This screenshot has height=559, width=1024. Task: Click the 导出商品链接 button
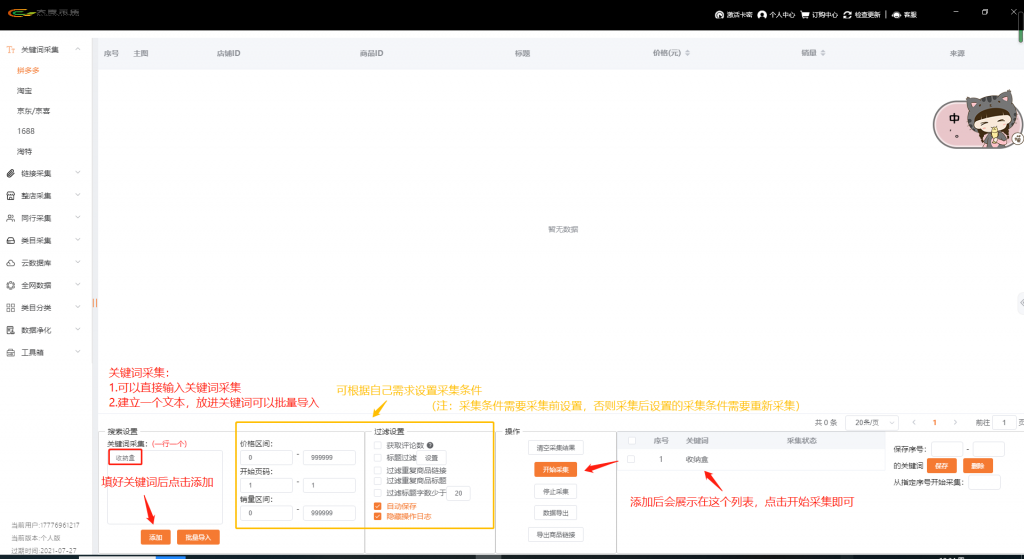coord(556,535)
